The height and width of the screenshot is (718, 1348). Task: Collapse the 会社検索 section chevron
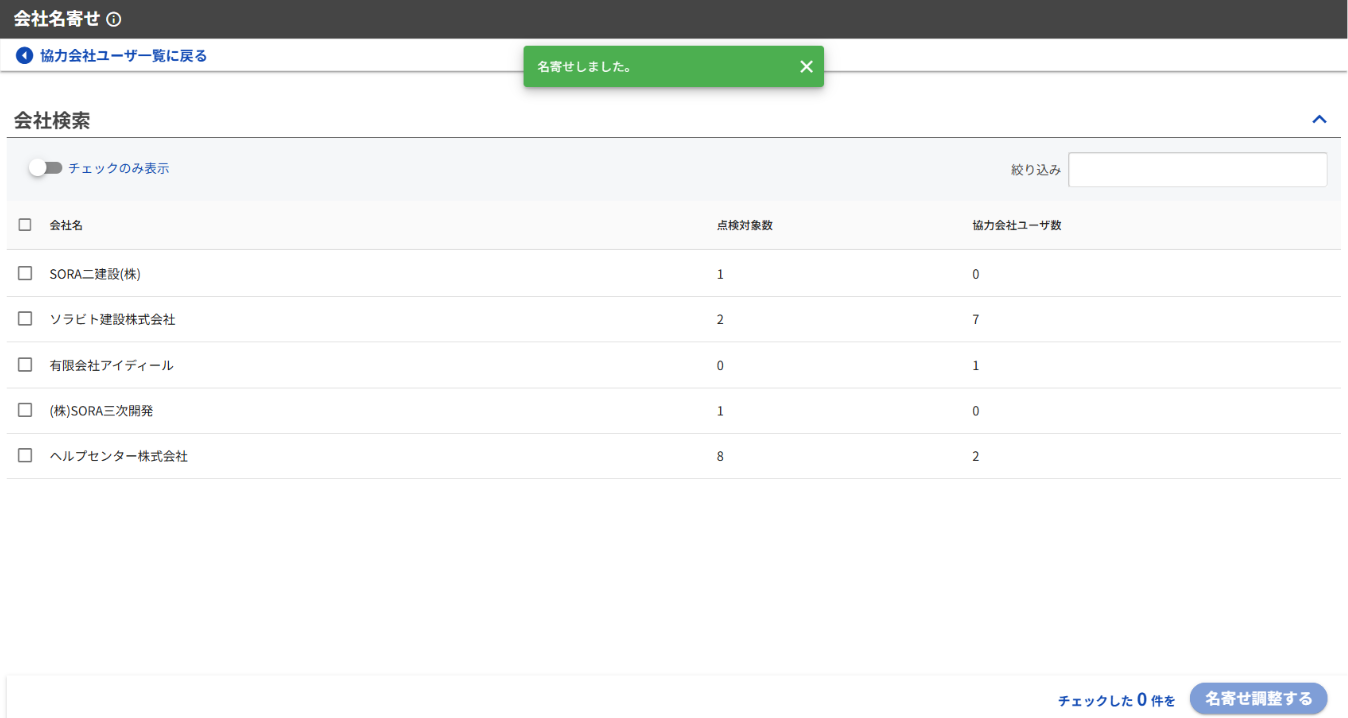(1319, 120)
